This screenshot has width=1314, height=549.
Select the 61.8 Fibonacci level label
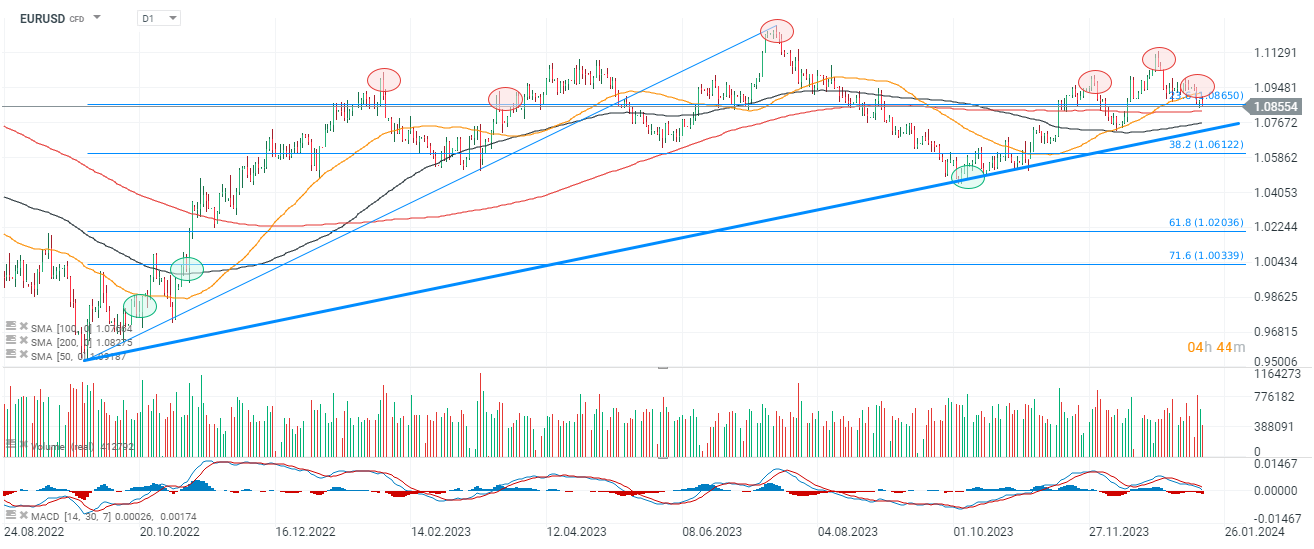coord(1206,222)
